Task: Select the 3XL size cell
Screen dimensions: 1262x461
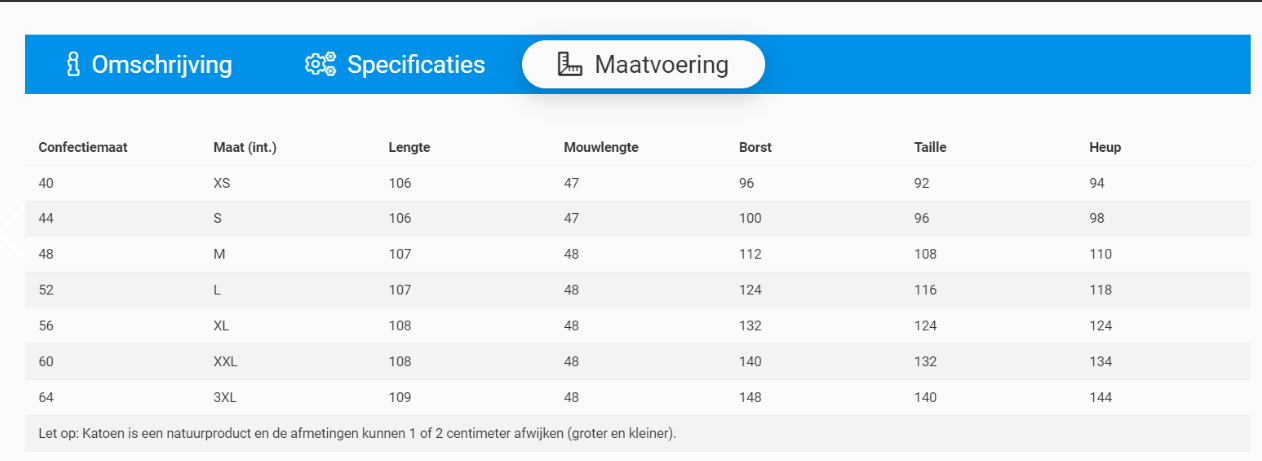Action: point(225,397)
